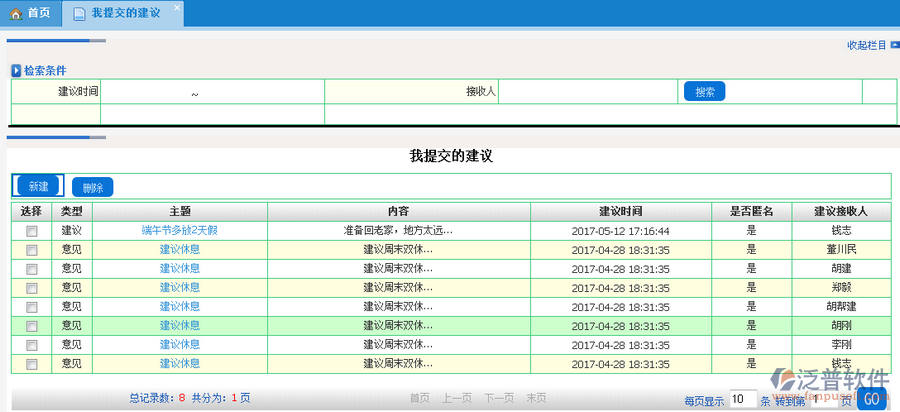Viewport: 900px width, 412px height.
Task: Click the document icon on 我提交的建议 tab
Action: 79,13
